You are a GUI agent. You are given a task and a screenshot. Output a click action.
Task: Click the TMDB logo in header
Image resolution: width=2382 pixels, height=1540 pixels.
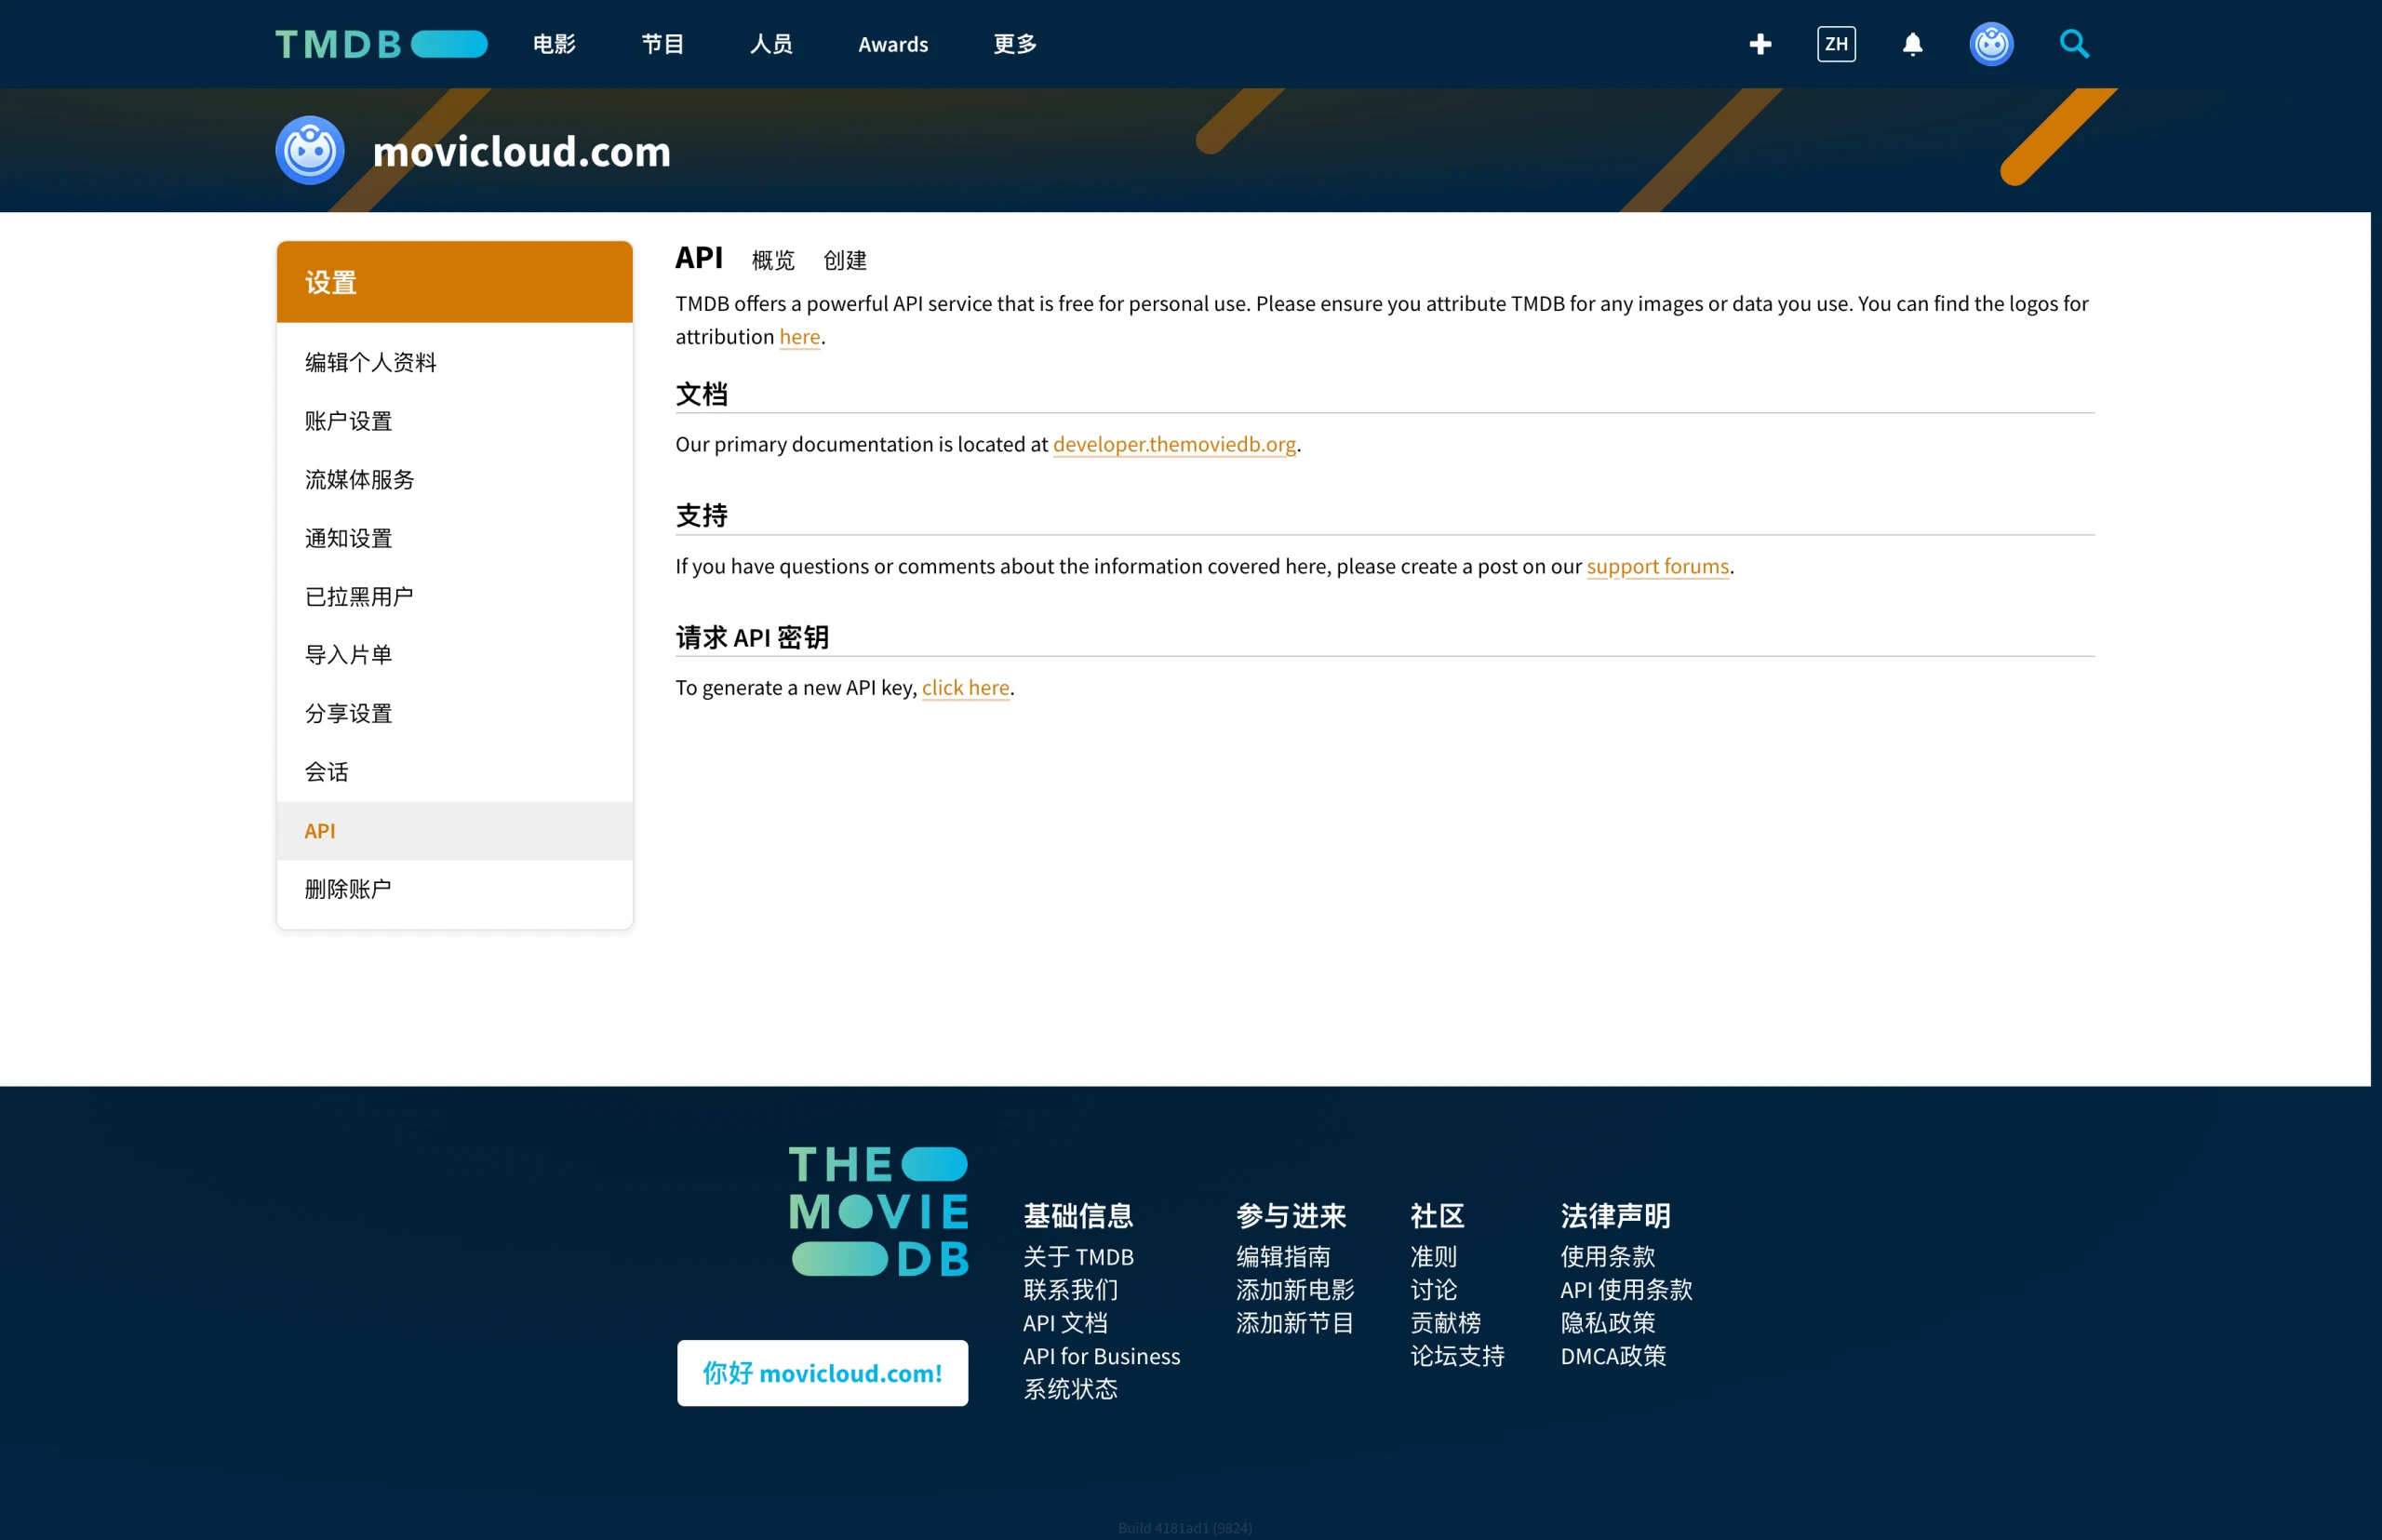tap(381, 44)
